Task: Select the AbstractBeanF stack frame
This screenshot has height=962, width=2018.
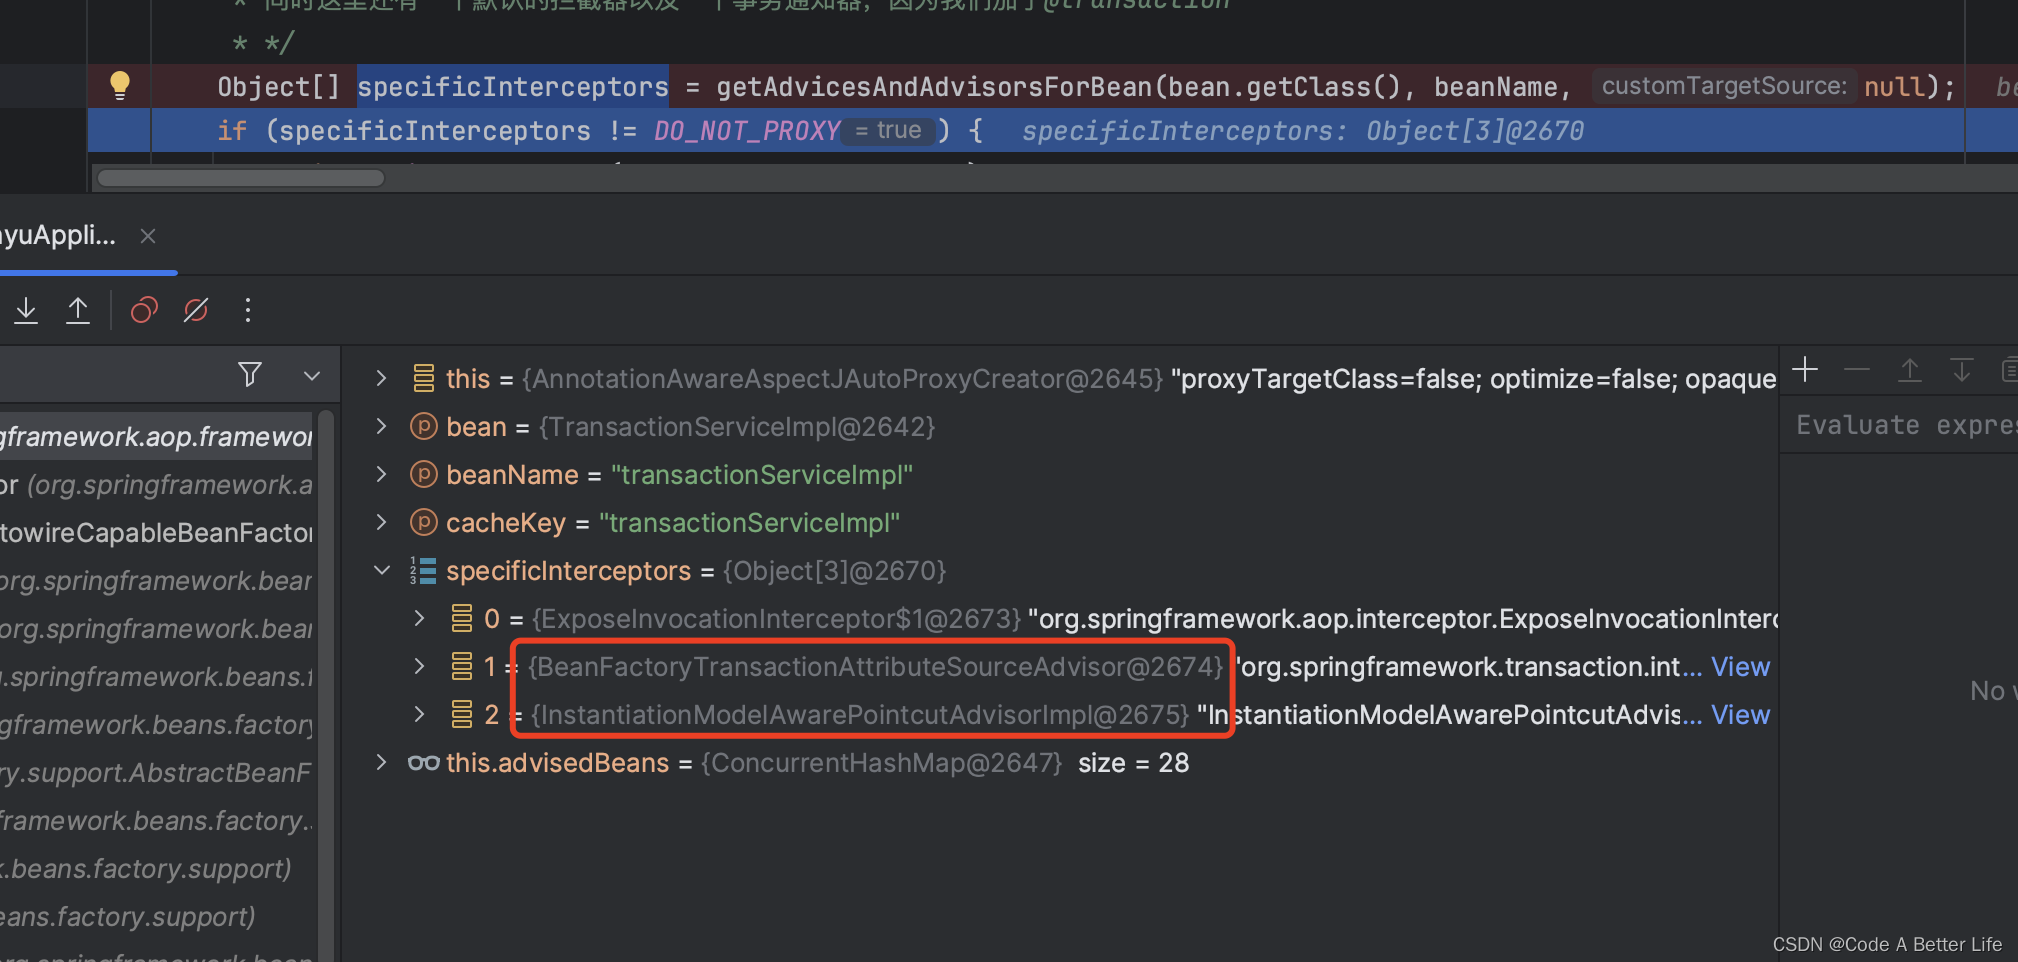Action: [x=157, y=773]
